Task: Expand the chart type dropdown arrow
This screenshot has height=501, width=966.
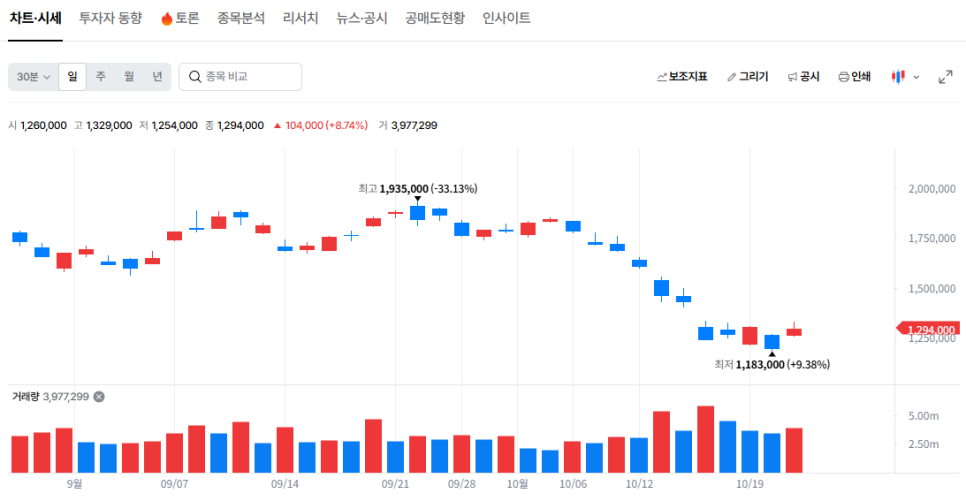Action: (x=916, y=78)
